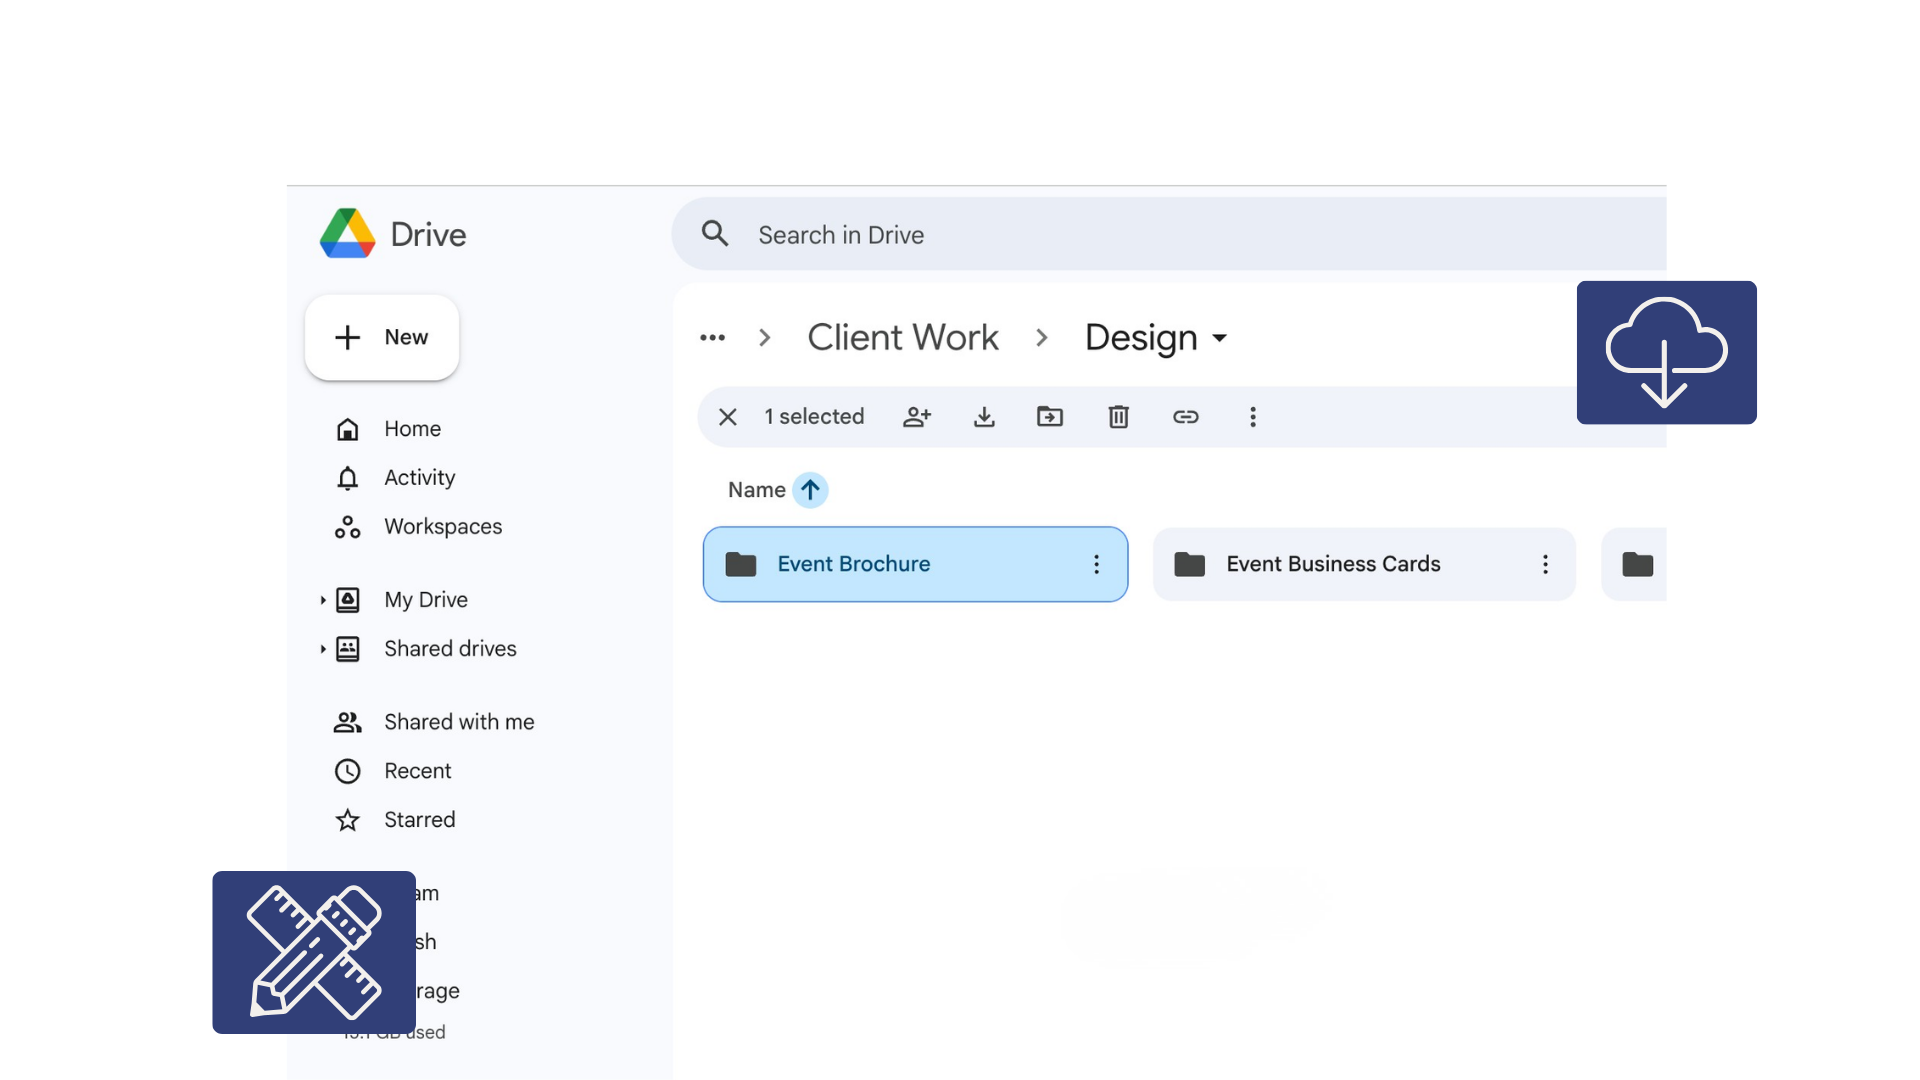Screen dimensions: 1920x1080
Task: Click the Event Business Cards folder icon
Action: pyautogui.click(x=1189, y=564)
